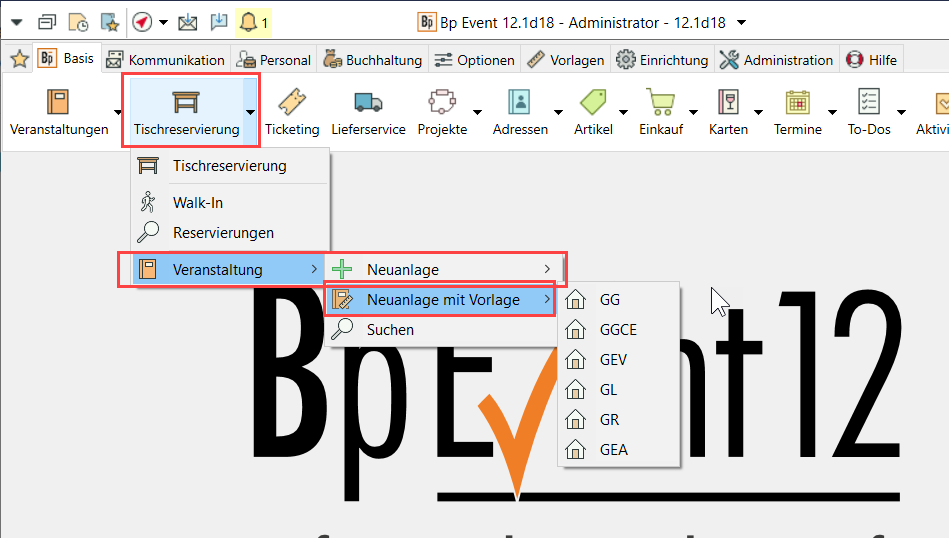The width and height of the screenshot is (949, 538).
Task: Expand the Veranstaltungen dropdown arrow
Action: point(117,111)
